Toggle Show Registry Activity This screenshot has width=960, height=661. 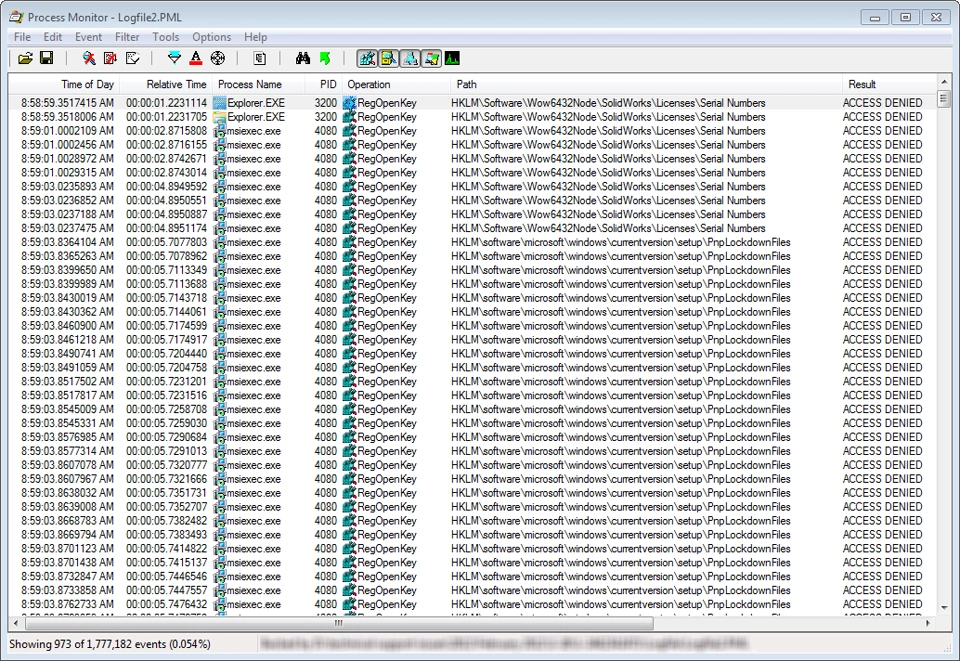pos(367,58)
